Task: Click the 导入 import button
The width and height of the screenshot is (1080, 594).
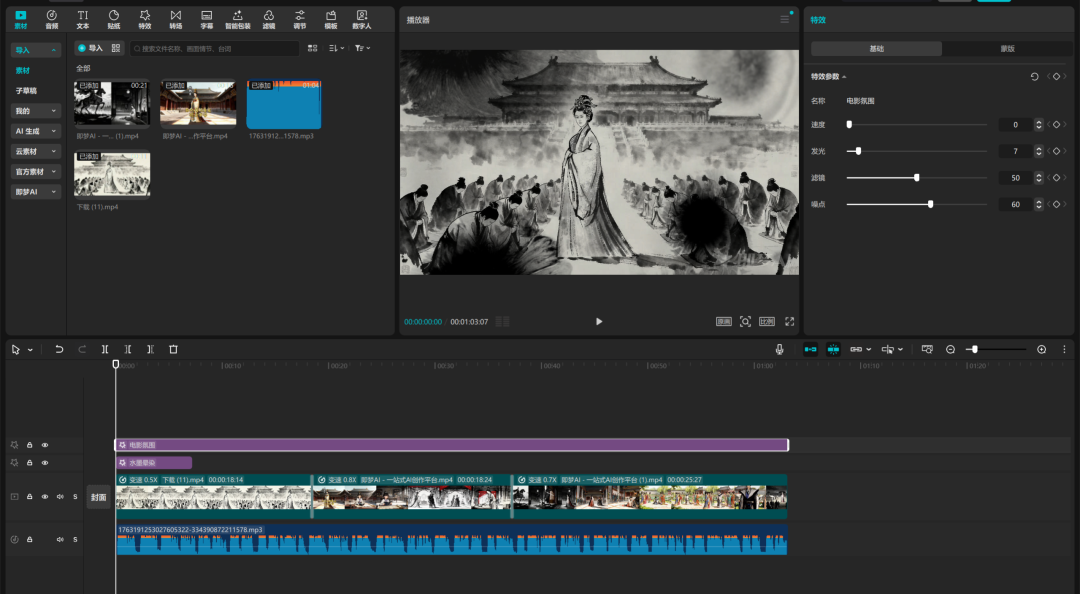Action: point(90,48)
